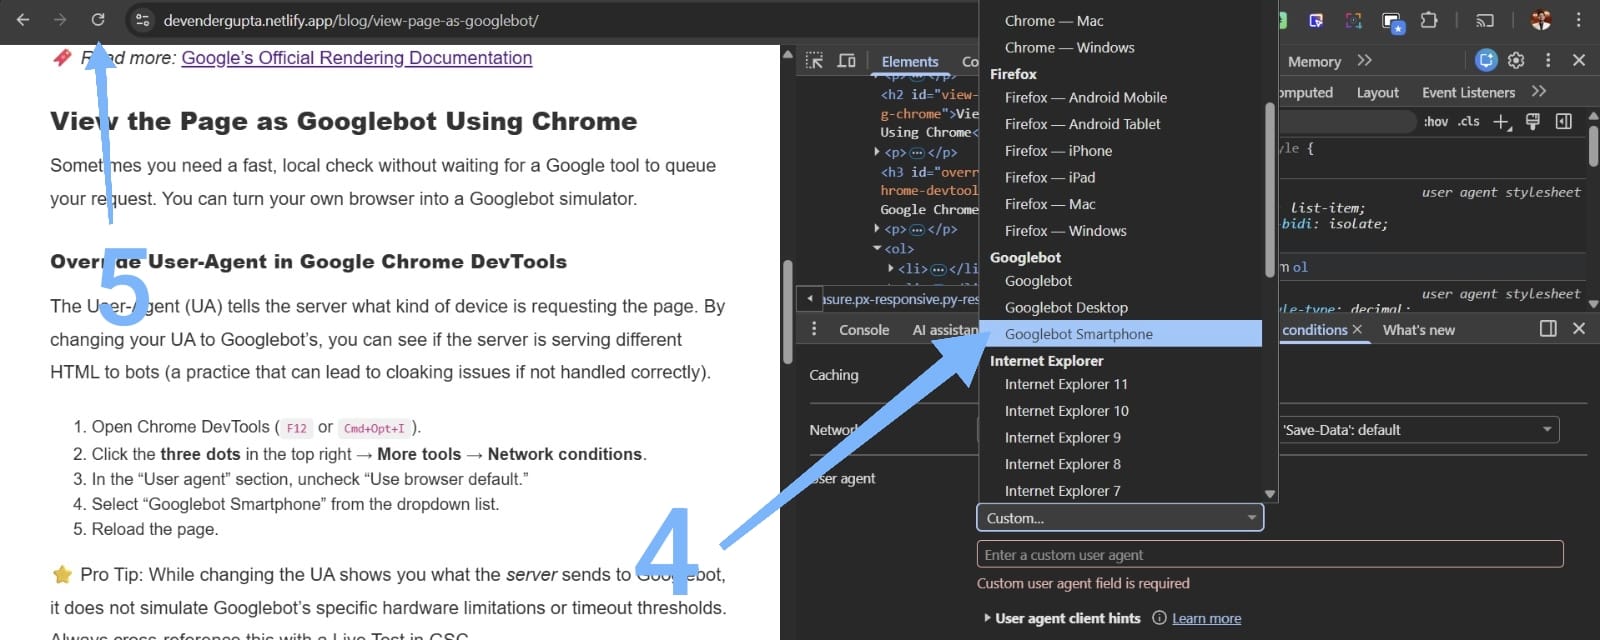
Task: Close the Network conditions drawer tab
Action: coord(1357,329)
